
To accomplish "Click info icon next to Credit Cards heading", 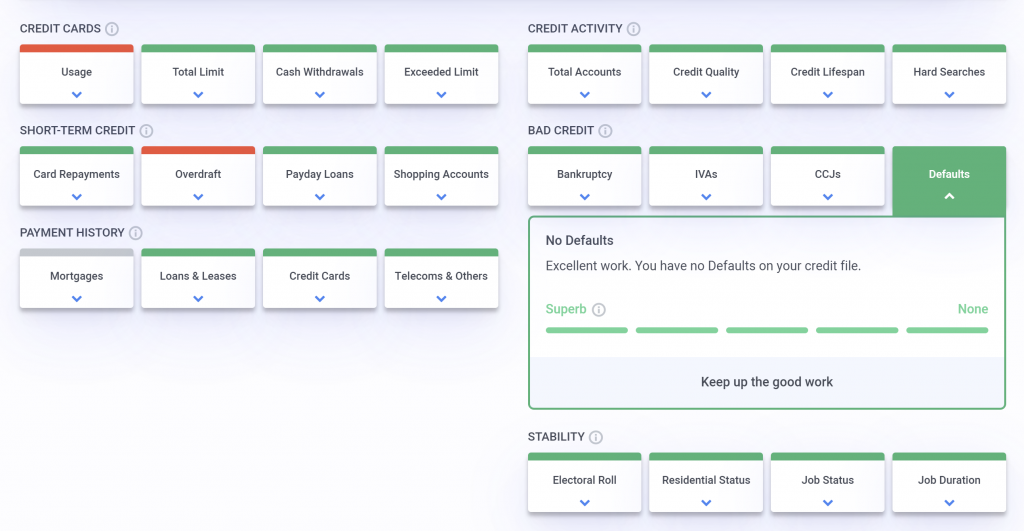I will pyautogui.click(x=112, y=29).
